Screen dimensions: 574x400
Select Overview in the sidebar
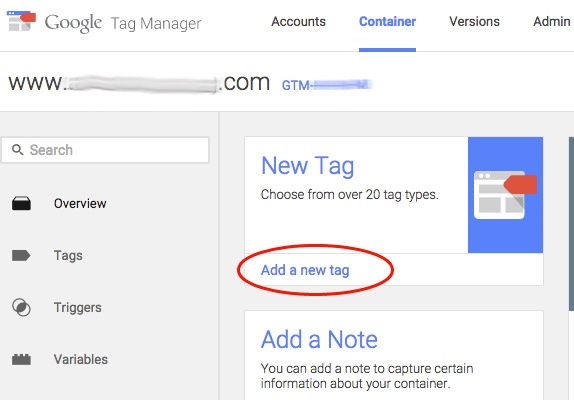click(80, 203)
